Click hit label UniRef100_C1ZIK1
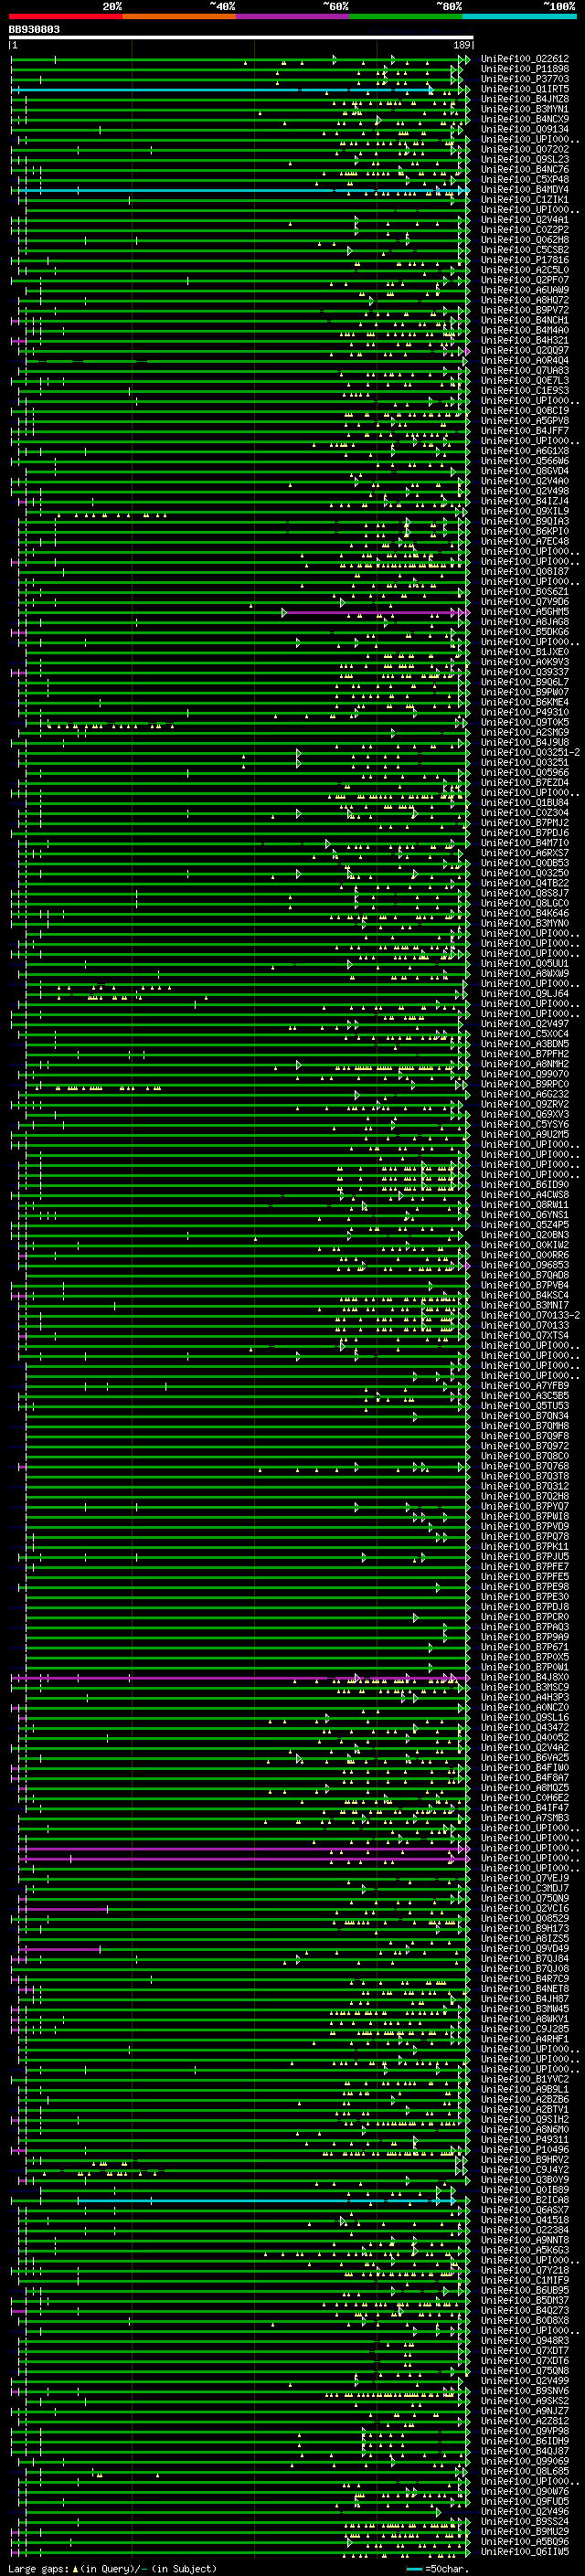Screen dimensions: 585x2576 click(x=525, y=199)
